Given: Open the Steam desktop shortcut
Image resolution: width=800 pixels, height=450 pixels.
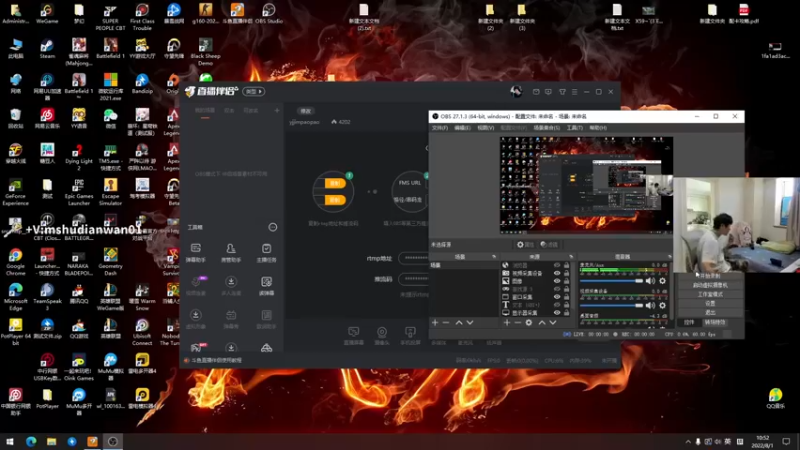Looking at the screenshot, I should [x=47, y=49].
